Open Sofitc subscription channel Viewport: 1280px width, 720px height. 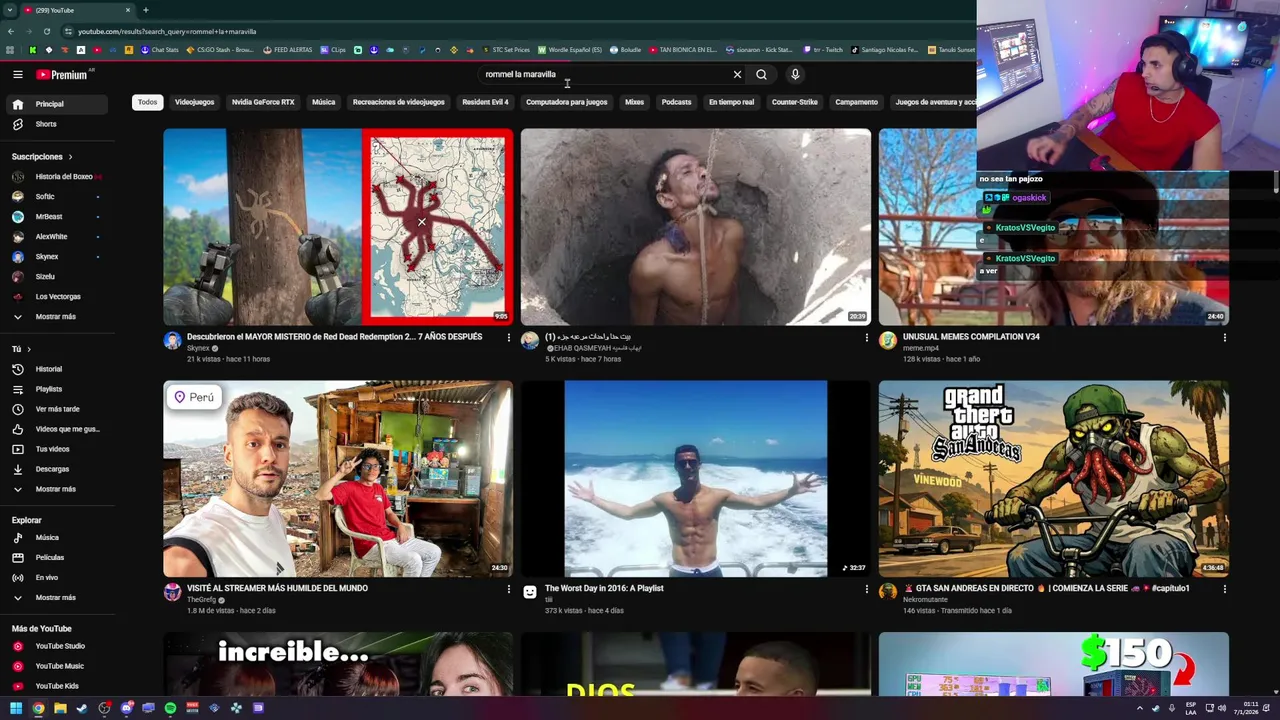pos(57,197)
